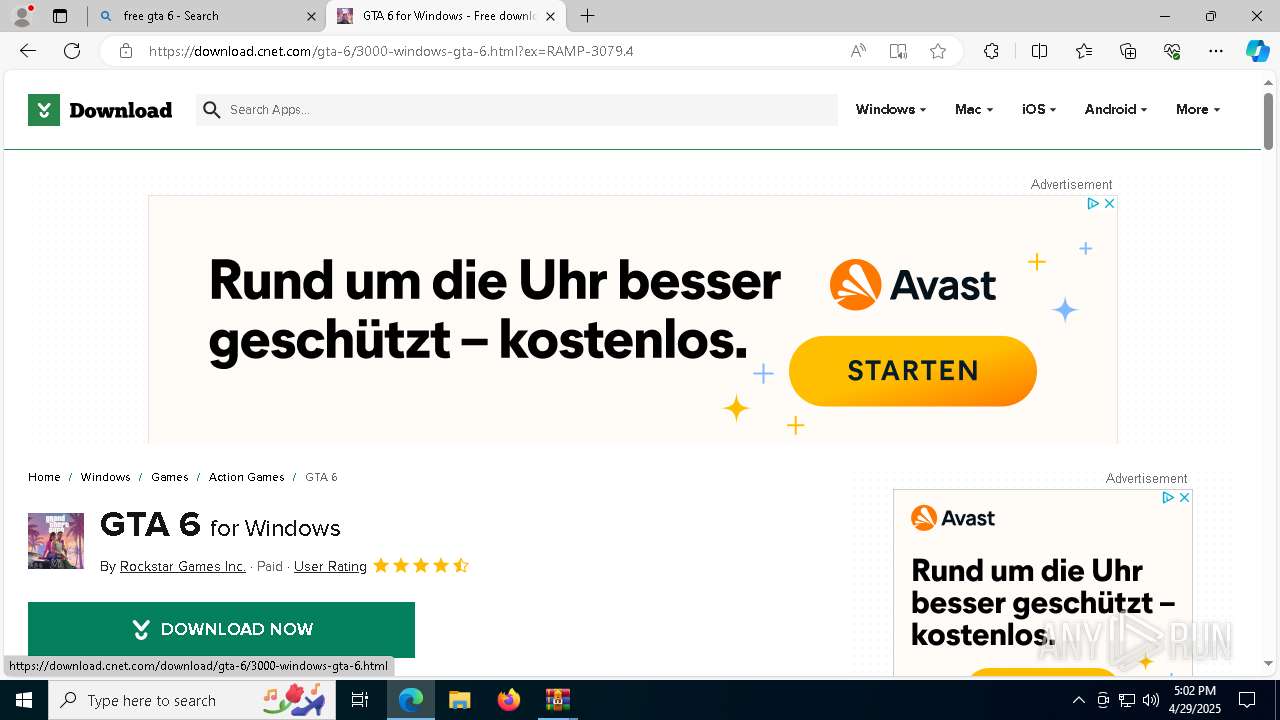This screenshot has width=1280, height=720.
Task: Click the Games breadcrumb link
Action: click(170, 477)
